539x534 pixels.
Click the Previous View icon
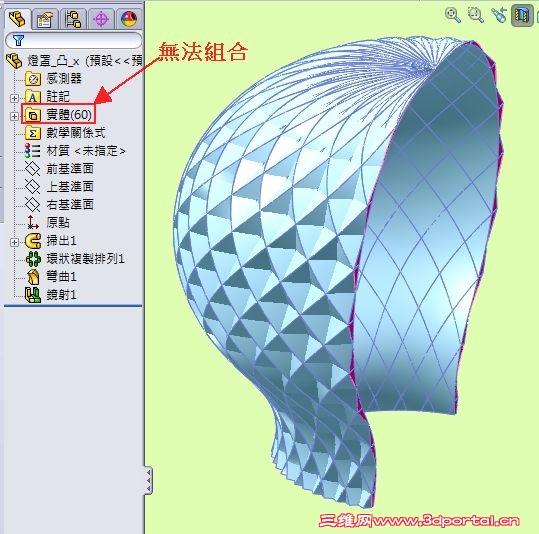coord(499,15)
